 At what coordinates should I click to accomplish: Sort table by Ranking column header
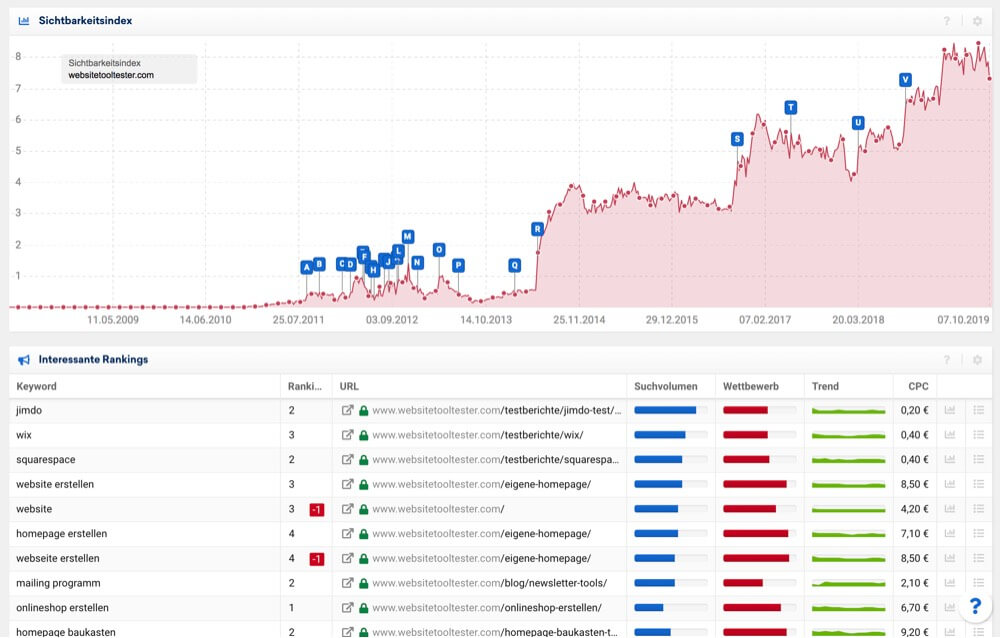tap(305, 387)
